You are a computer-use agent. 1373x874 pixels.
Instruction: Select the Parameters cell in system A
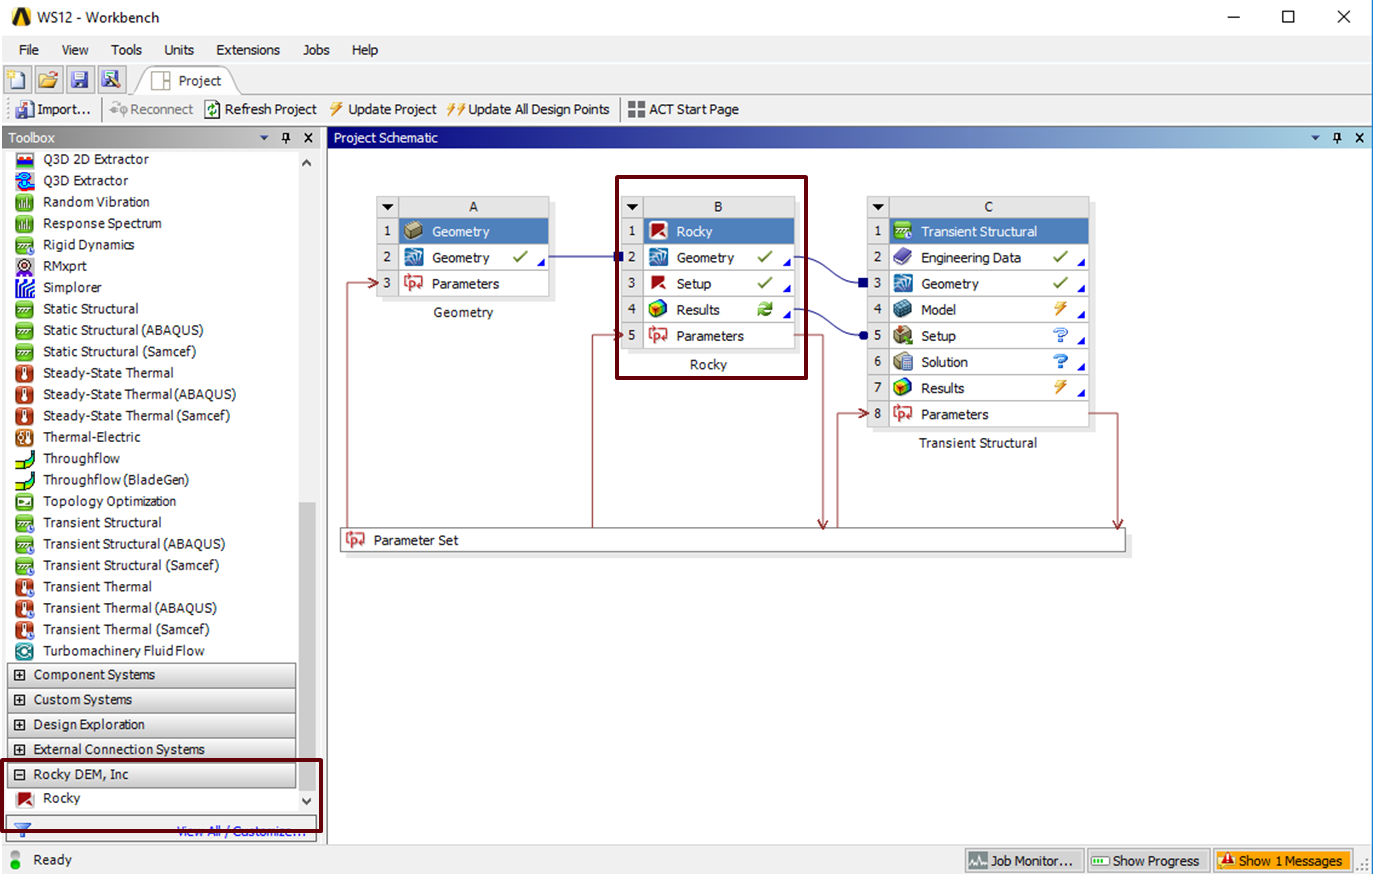click(x=473, y=284)
